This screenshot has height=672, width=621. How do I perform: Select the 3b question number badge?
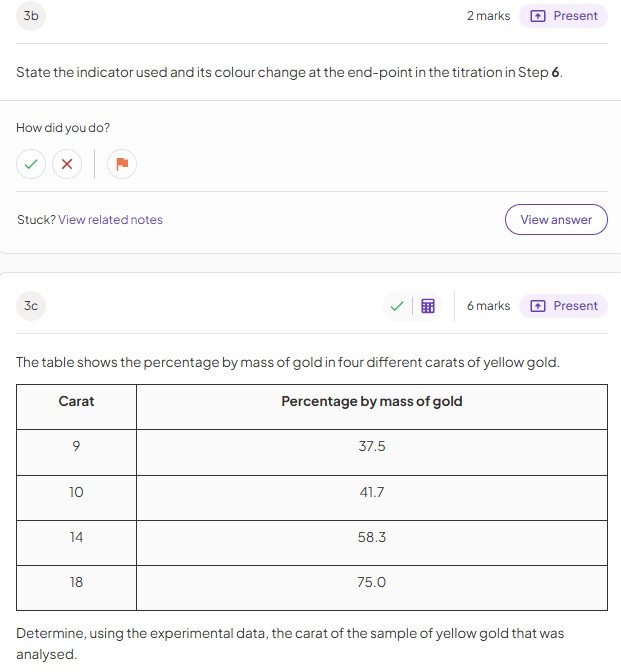(x=31, y=16)
